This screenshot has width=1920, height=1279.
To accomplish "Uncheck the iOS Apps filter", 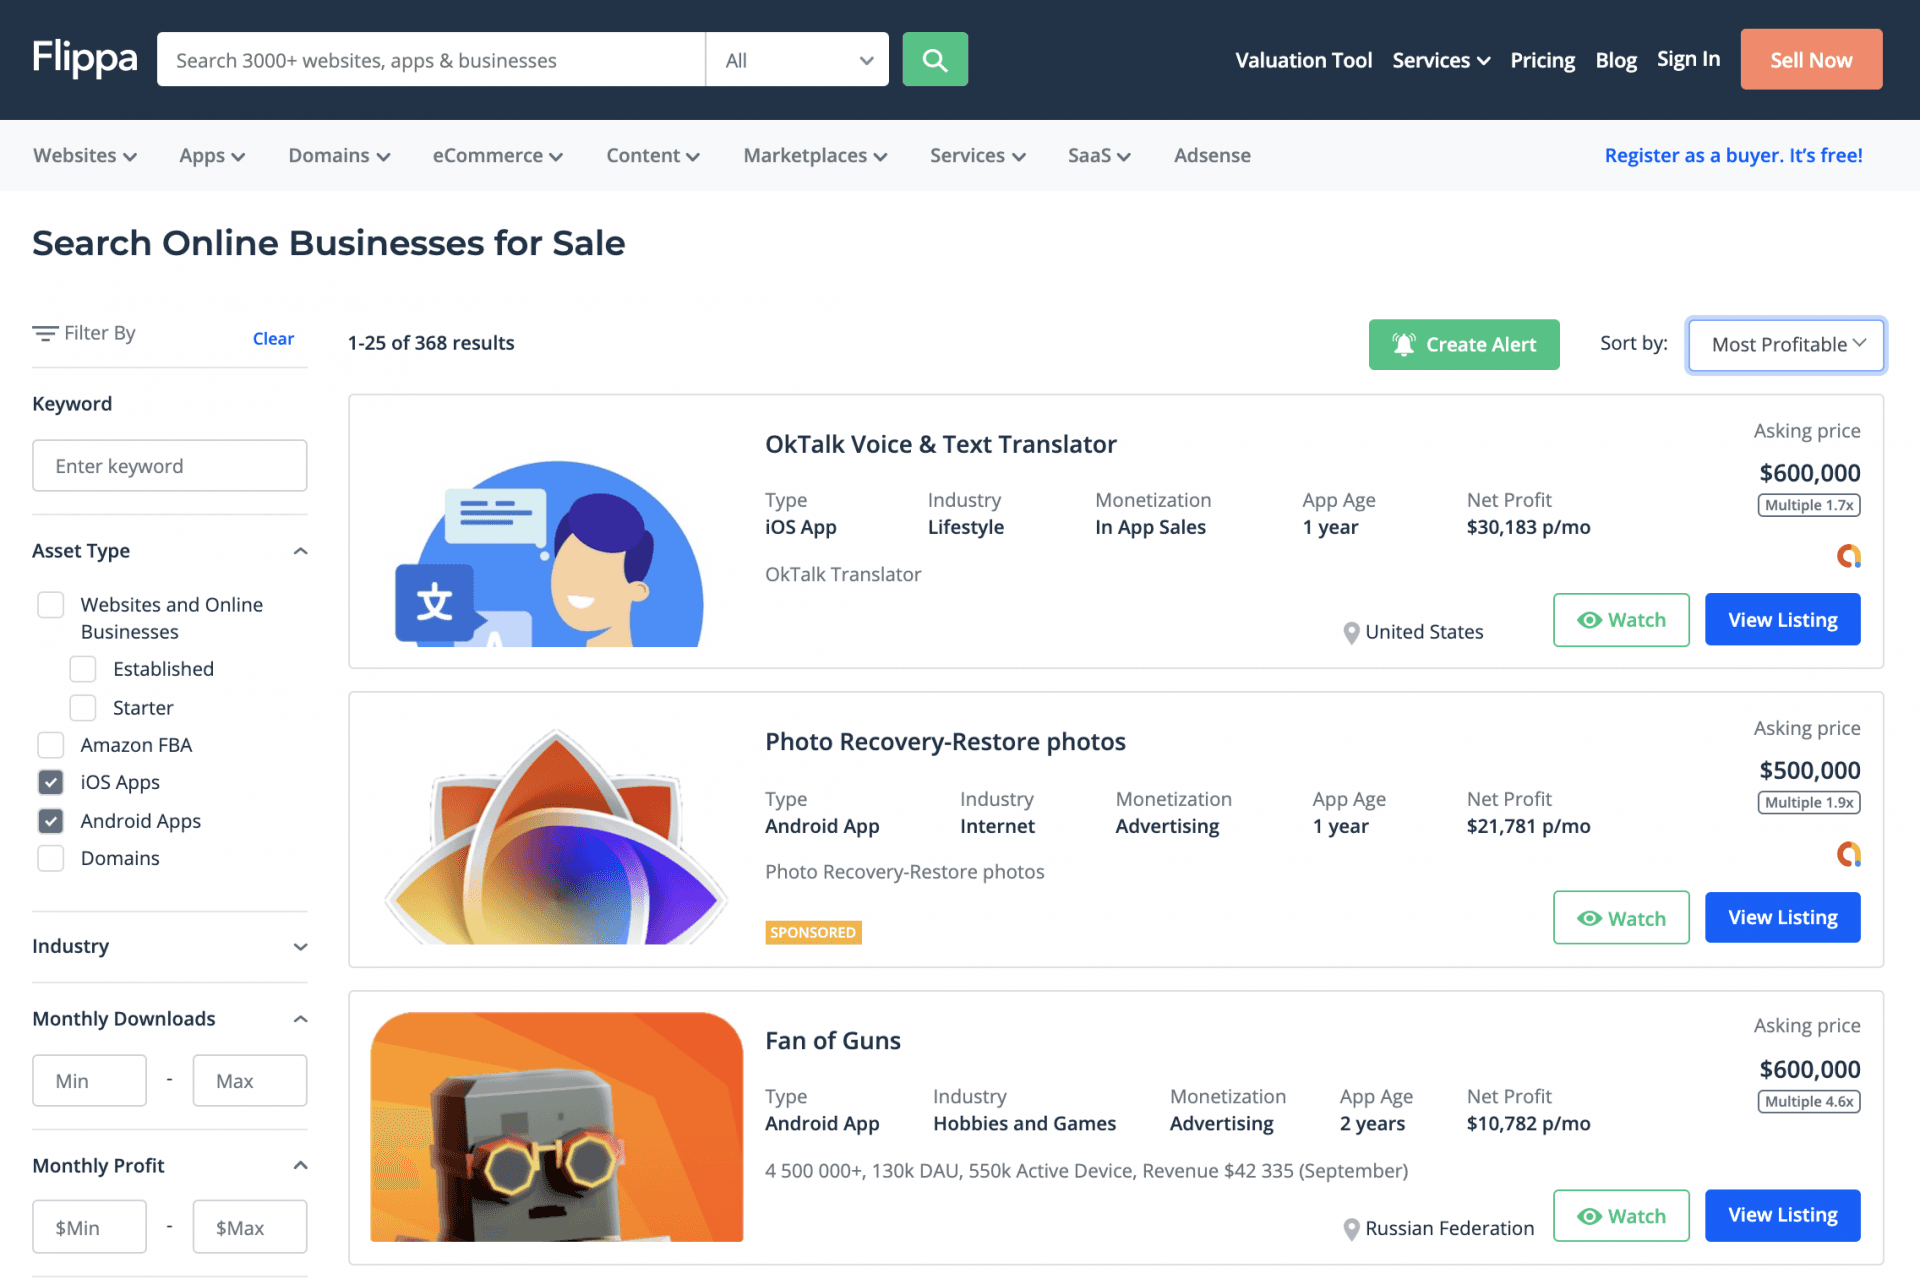I will [50, 782].
